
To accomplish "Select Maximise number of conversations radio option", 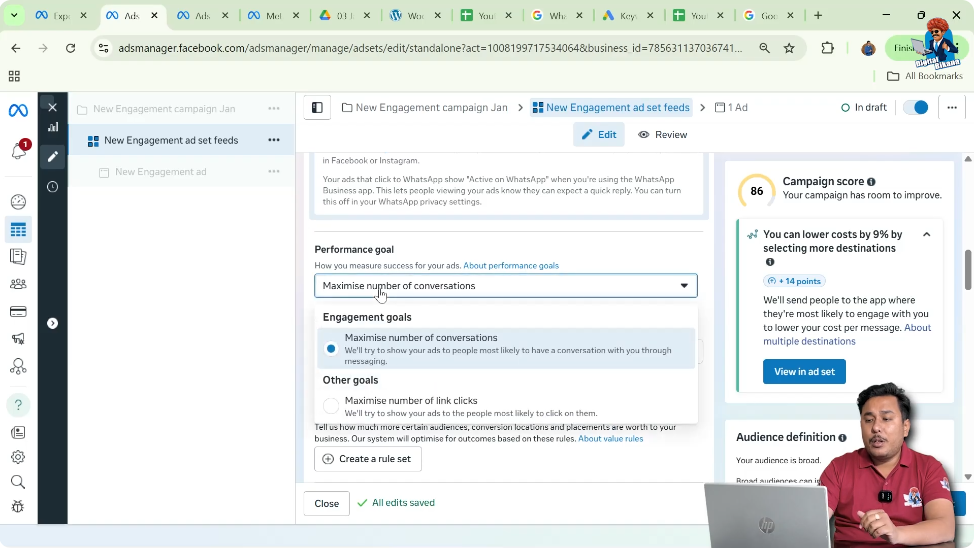I will coord(331,349).
